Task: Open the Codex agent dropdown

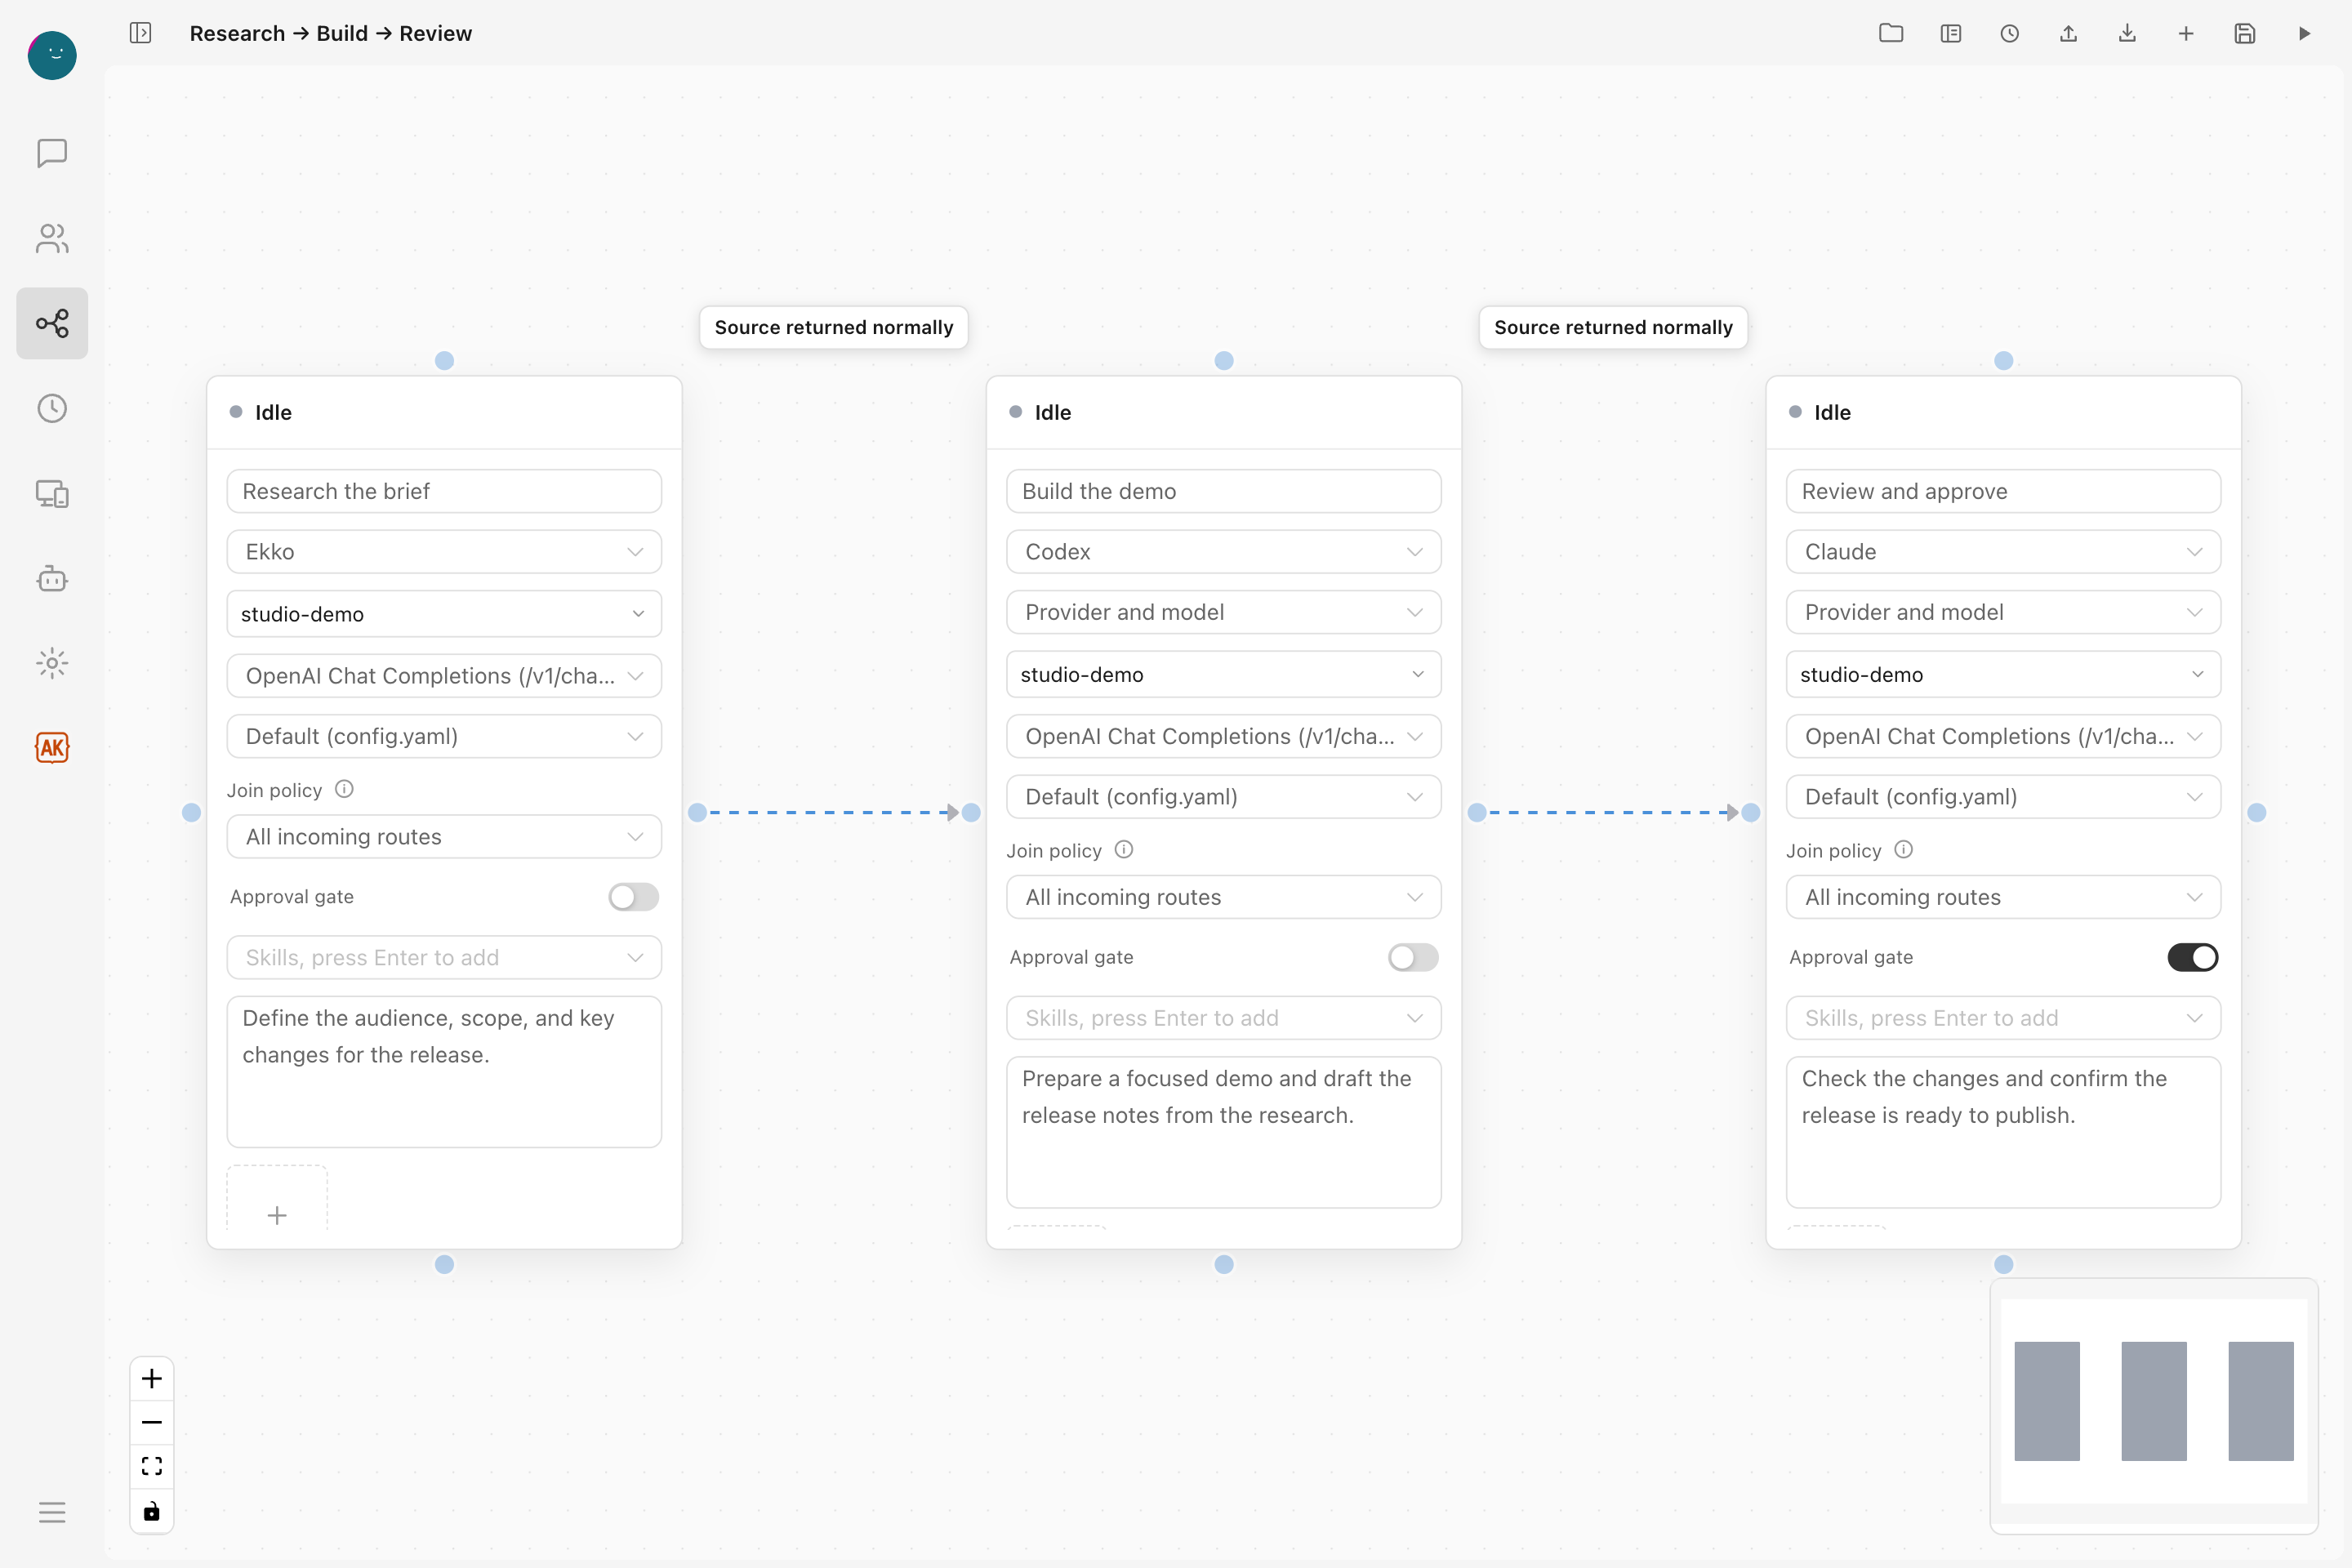Action: 1223,552
